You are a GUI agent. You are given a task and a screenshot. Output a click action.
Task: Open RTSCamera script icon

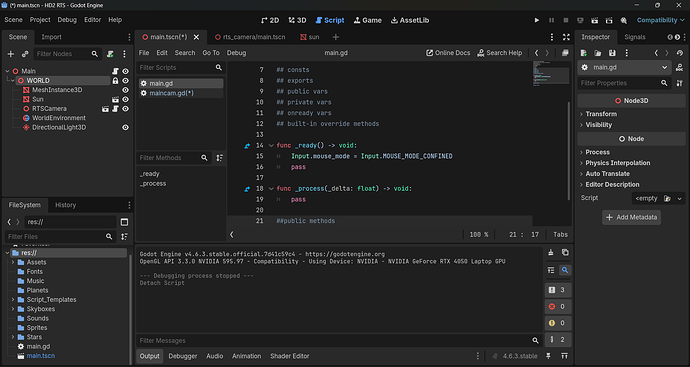[x=115, y=109]
